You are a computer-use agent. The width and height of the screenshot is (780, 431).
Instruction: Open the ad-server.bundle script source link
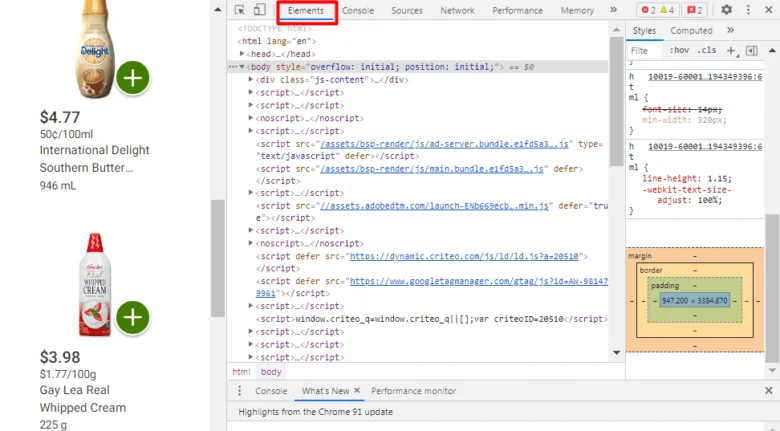444,144
